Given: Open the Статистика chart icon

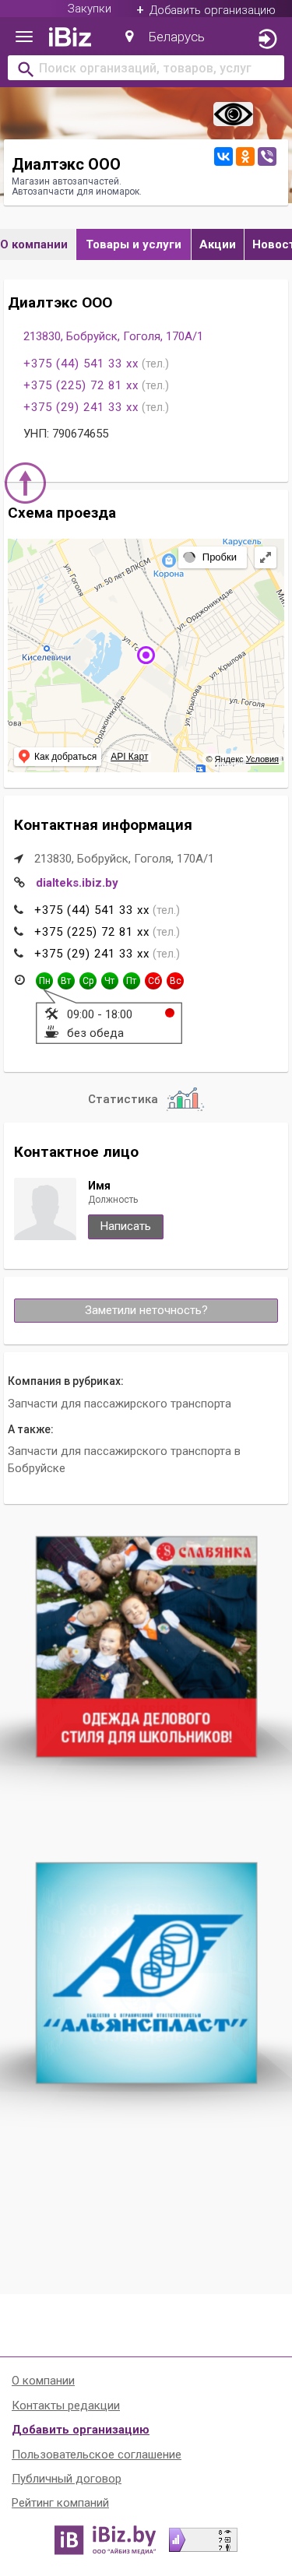Looking at the screenshot, I should coord(185,1099).
